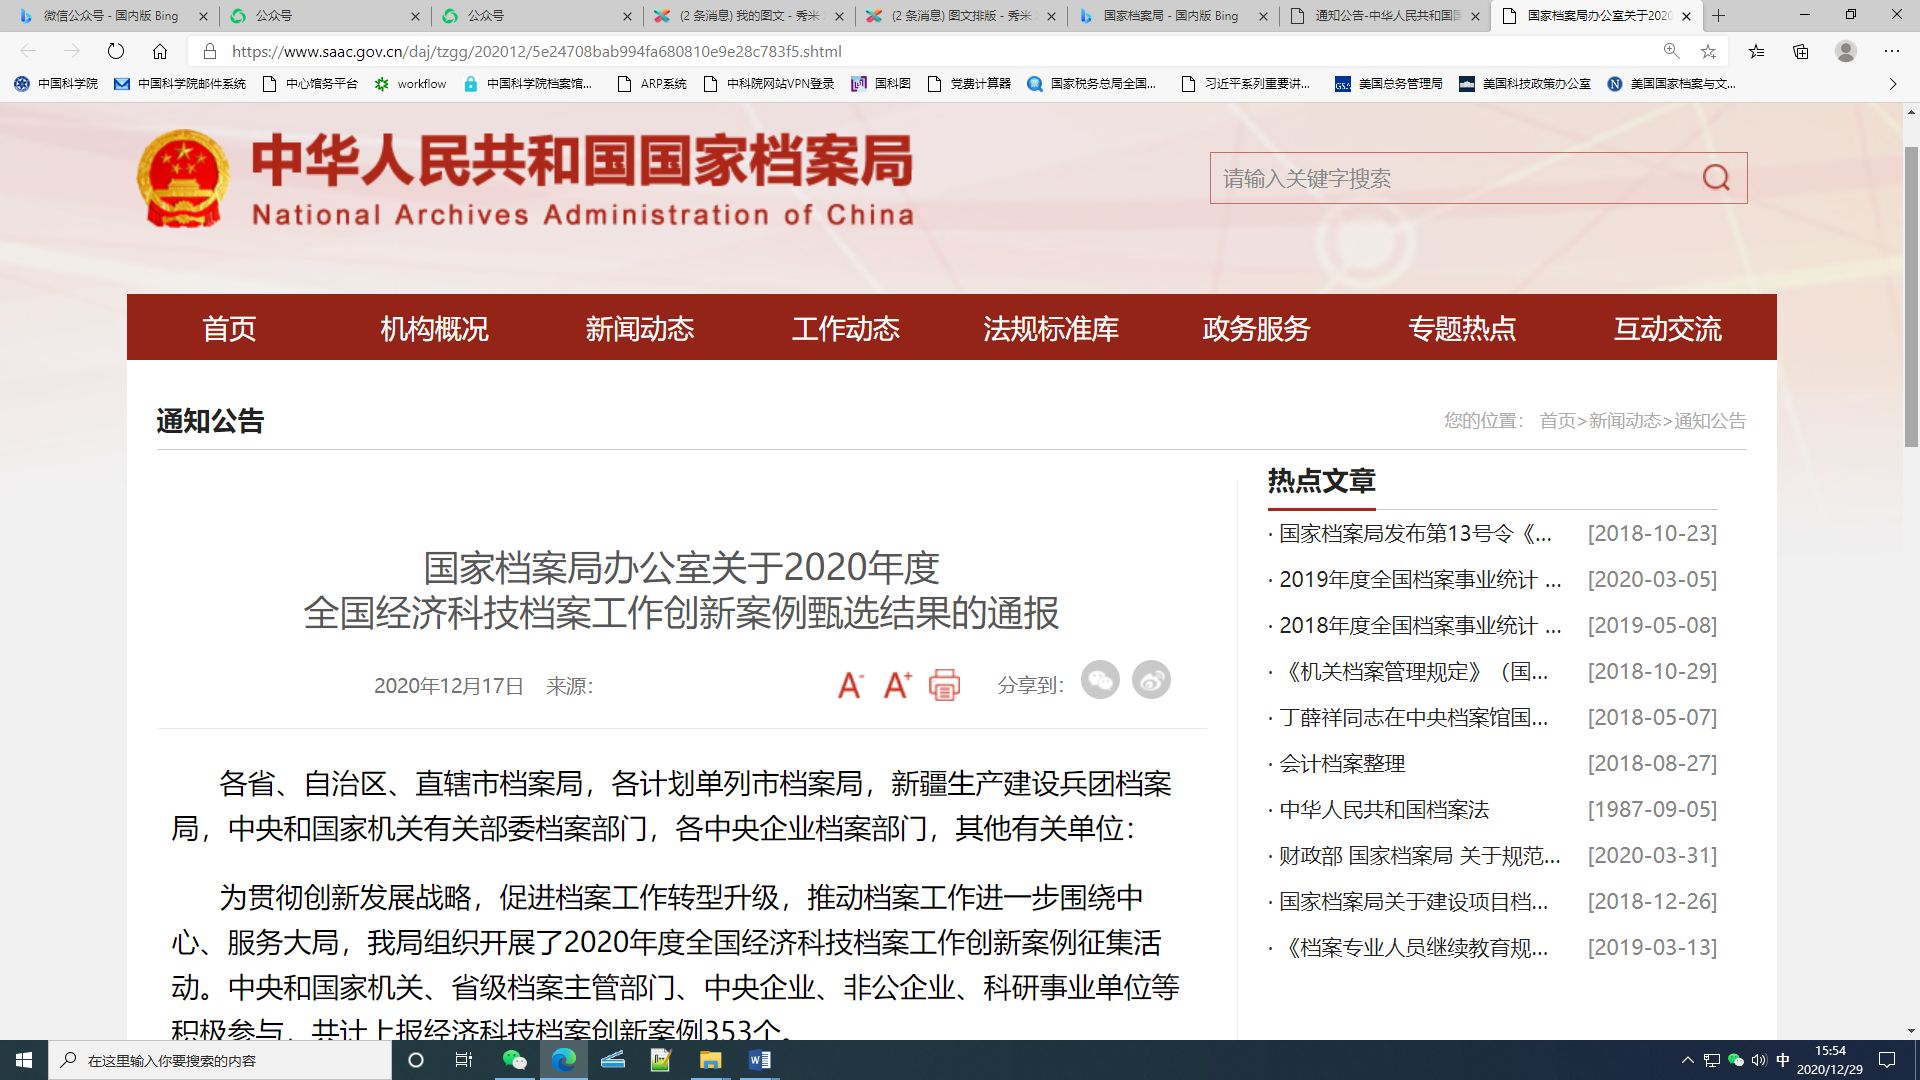
Task: Show hidden system tray icons
Action: click(1687, 1060)
